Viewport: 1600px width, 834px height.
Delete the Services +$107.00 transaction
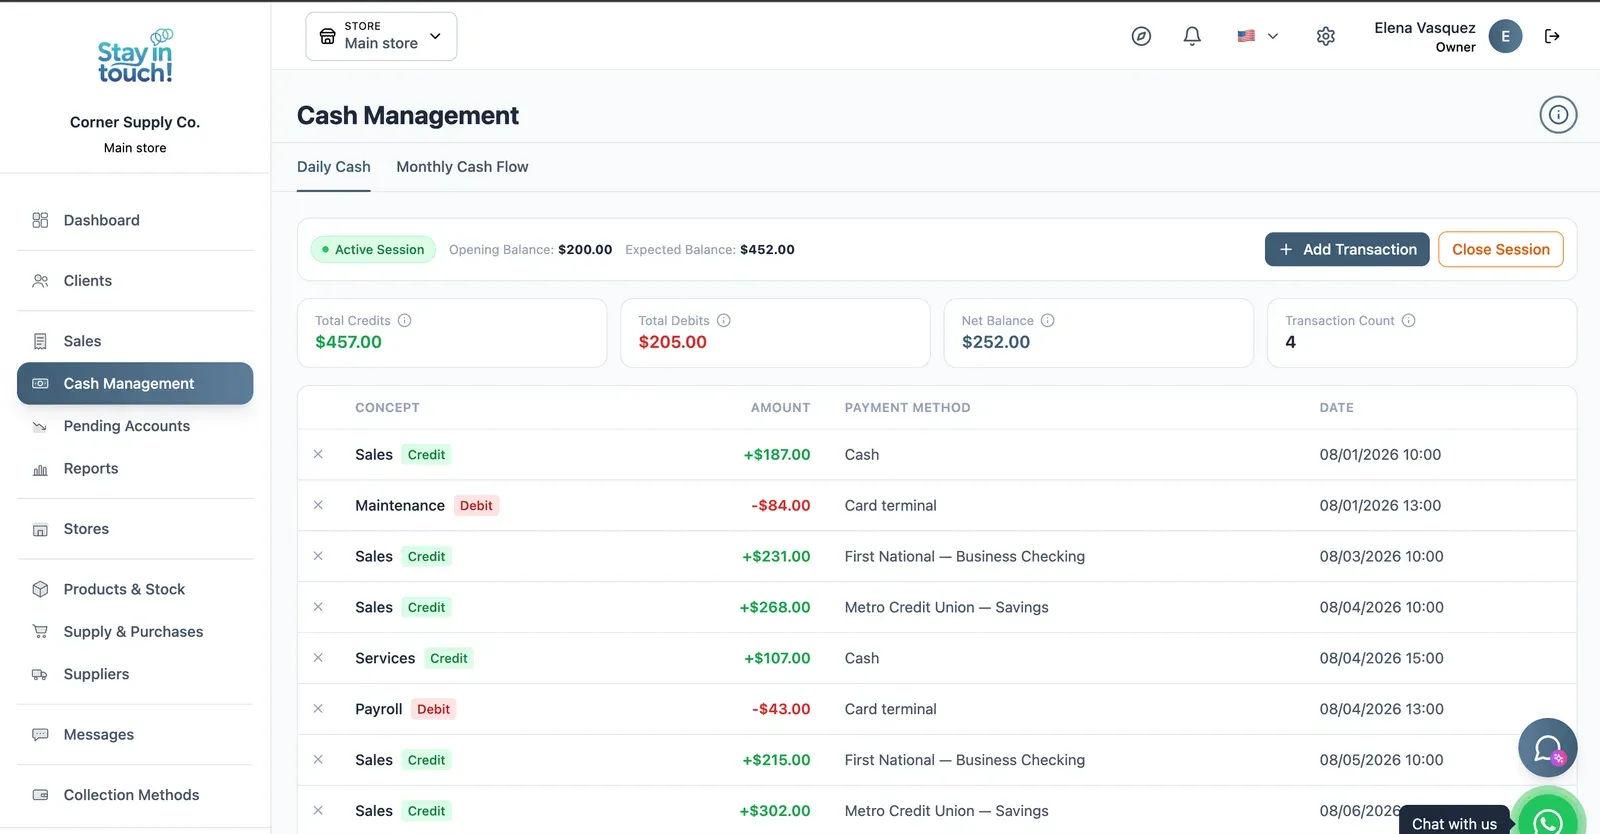(x=318, y=658)
